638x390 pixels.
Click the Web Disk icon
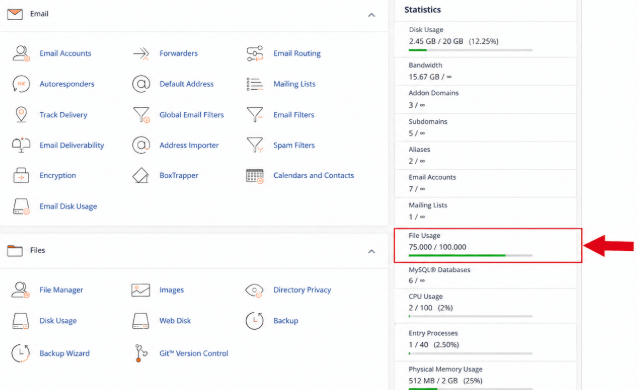(x=141, y=321)
